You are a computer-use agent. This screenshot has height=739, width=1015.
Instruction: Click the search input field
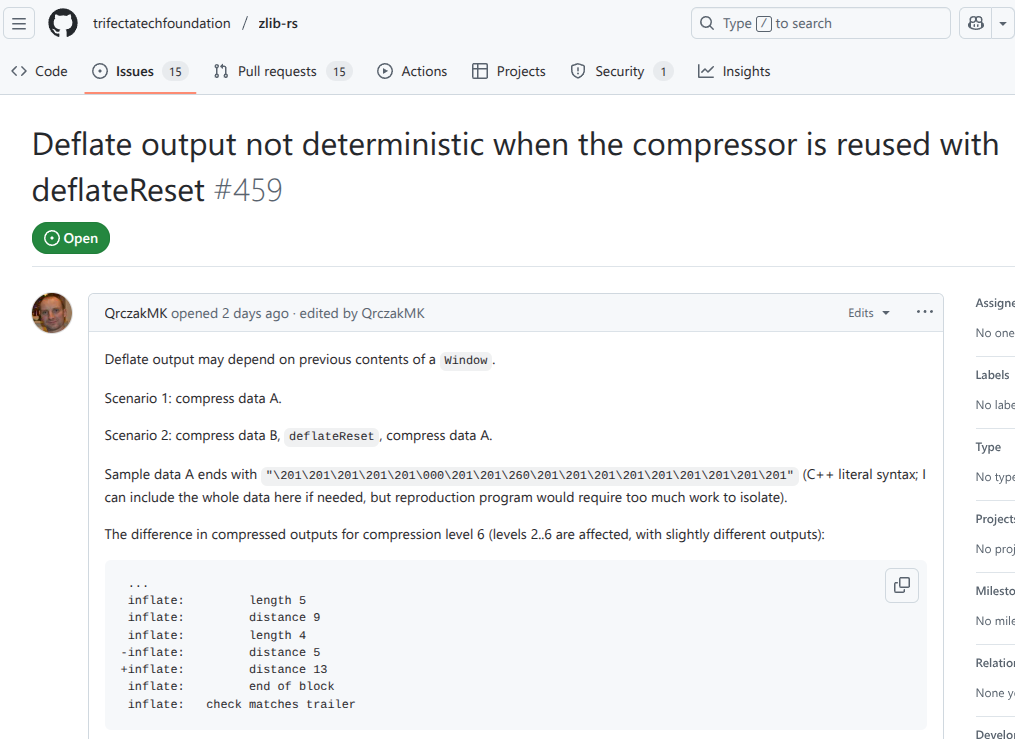click(820, 23)
